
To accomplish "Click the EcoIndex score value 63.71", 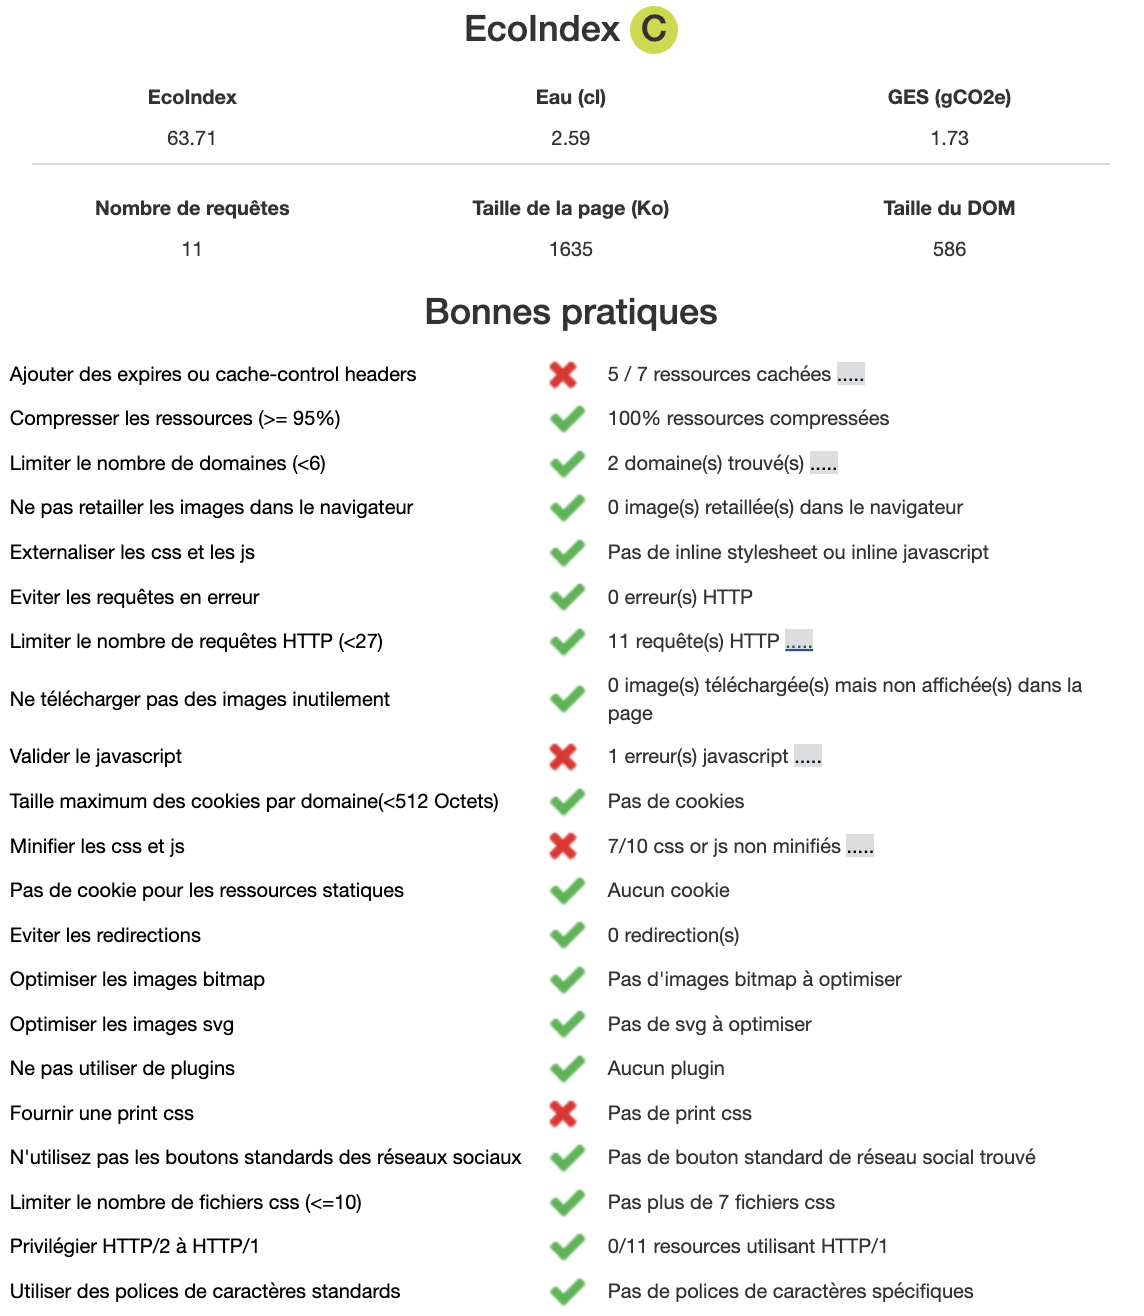I will tap(192, 138).
